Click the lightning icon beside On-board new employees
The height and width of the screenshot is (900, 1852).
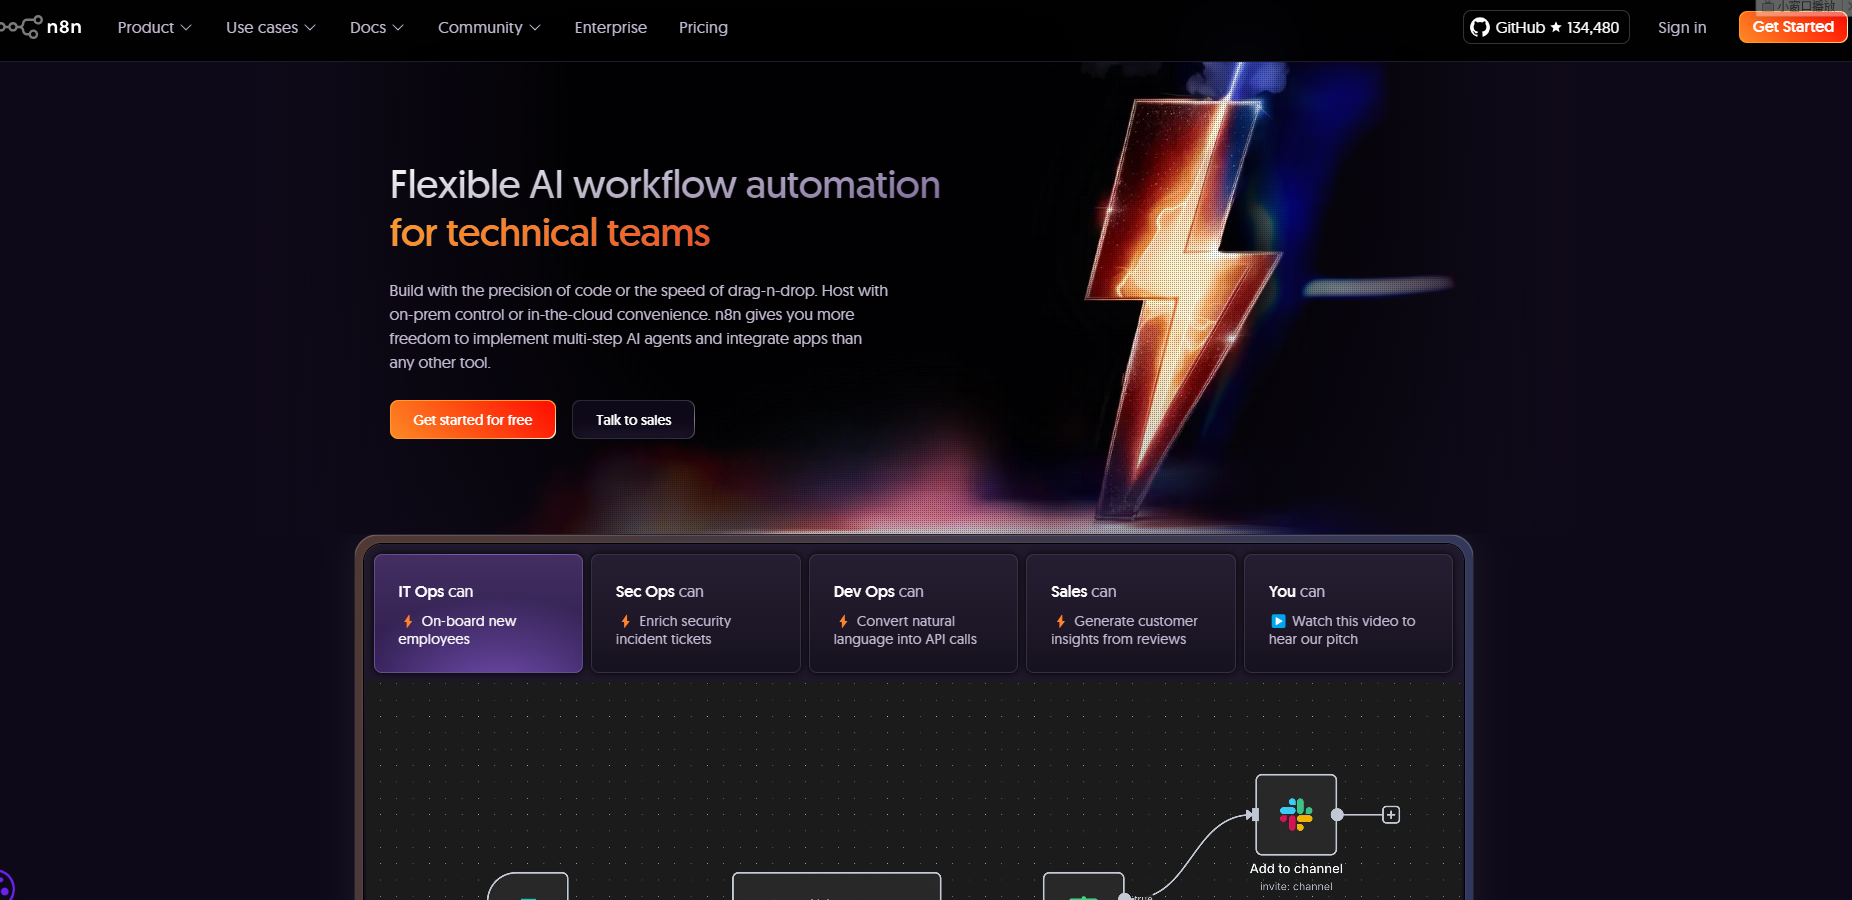click(x=408, y=621)
